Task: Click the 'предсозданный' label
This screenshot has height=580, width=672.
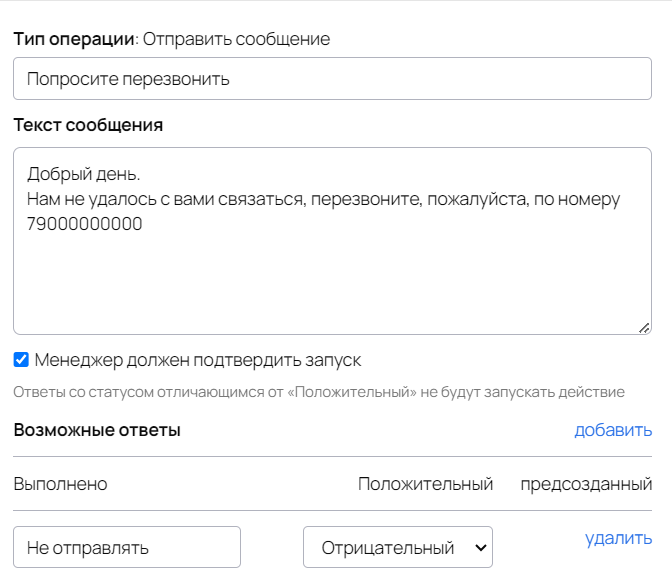Action: click(586, 484)
